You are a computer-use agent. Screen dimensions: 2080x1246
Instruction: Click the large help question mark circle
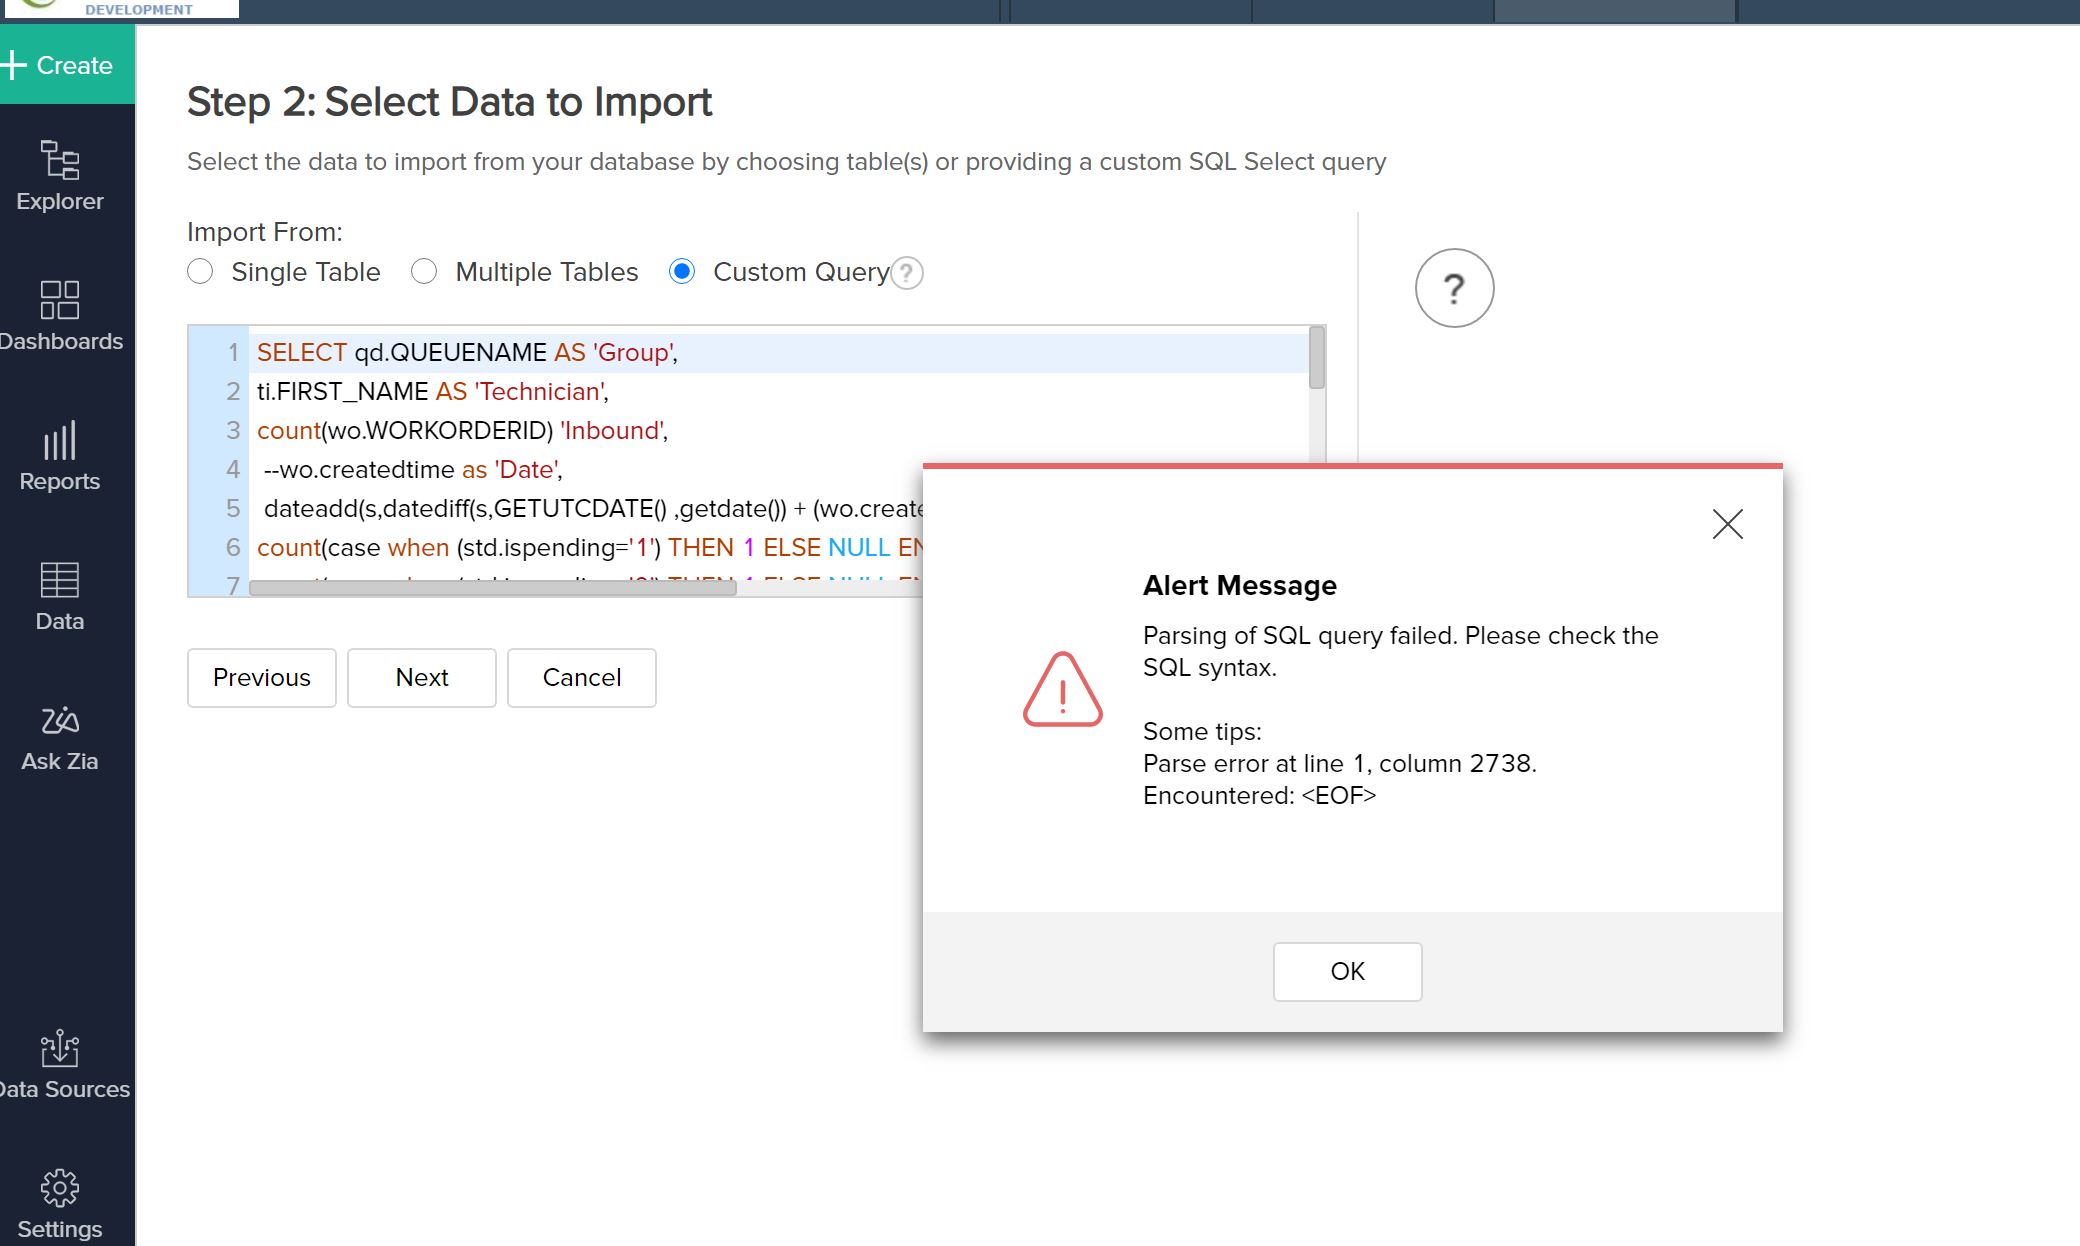pyautogui.click(x=1454, y=288)
